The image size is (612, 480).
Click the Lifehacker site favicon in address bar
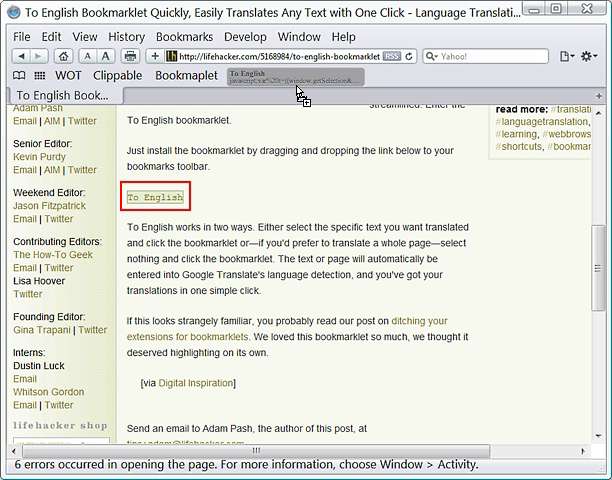(171, 57)
